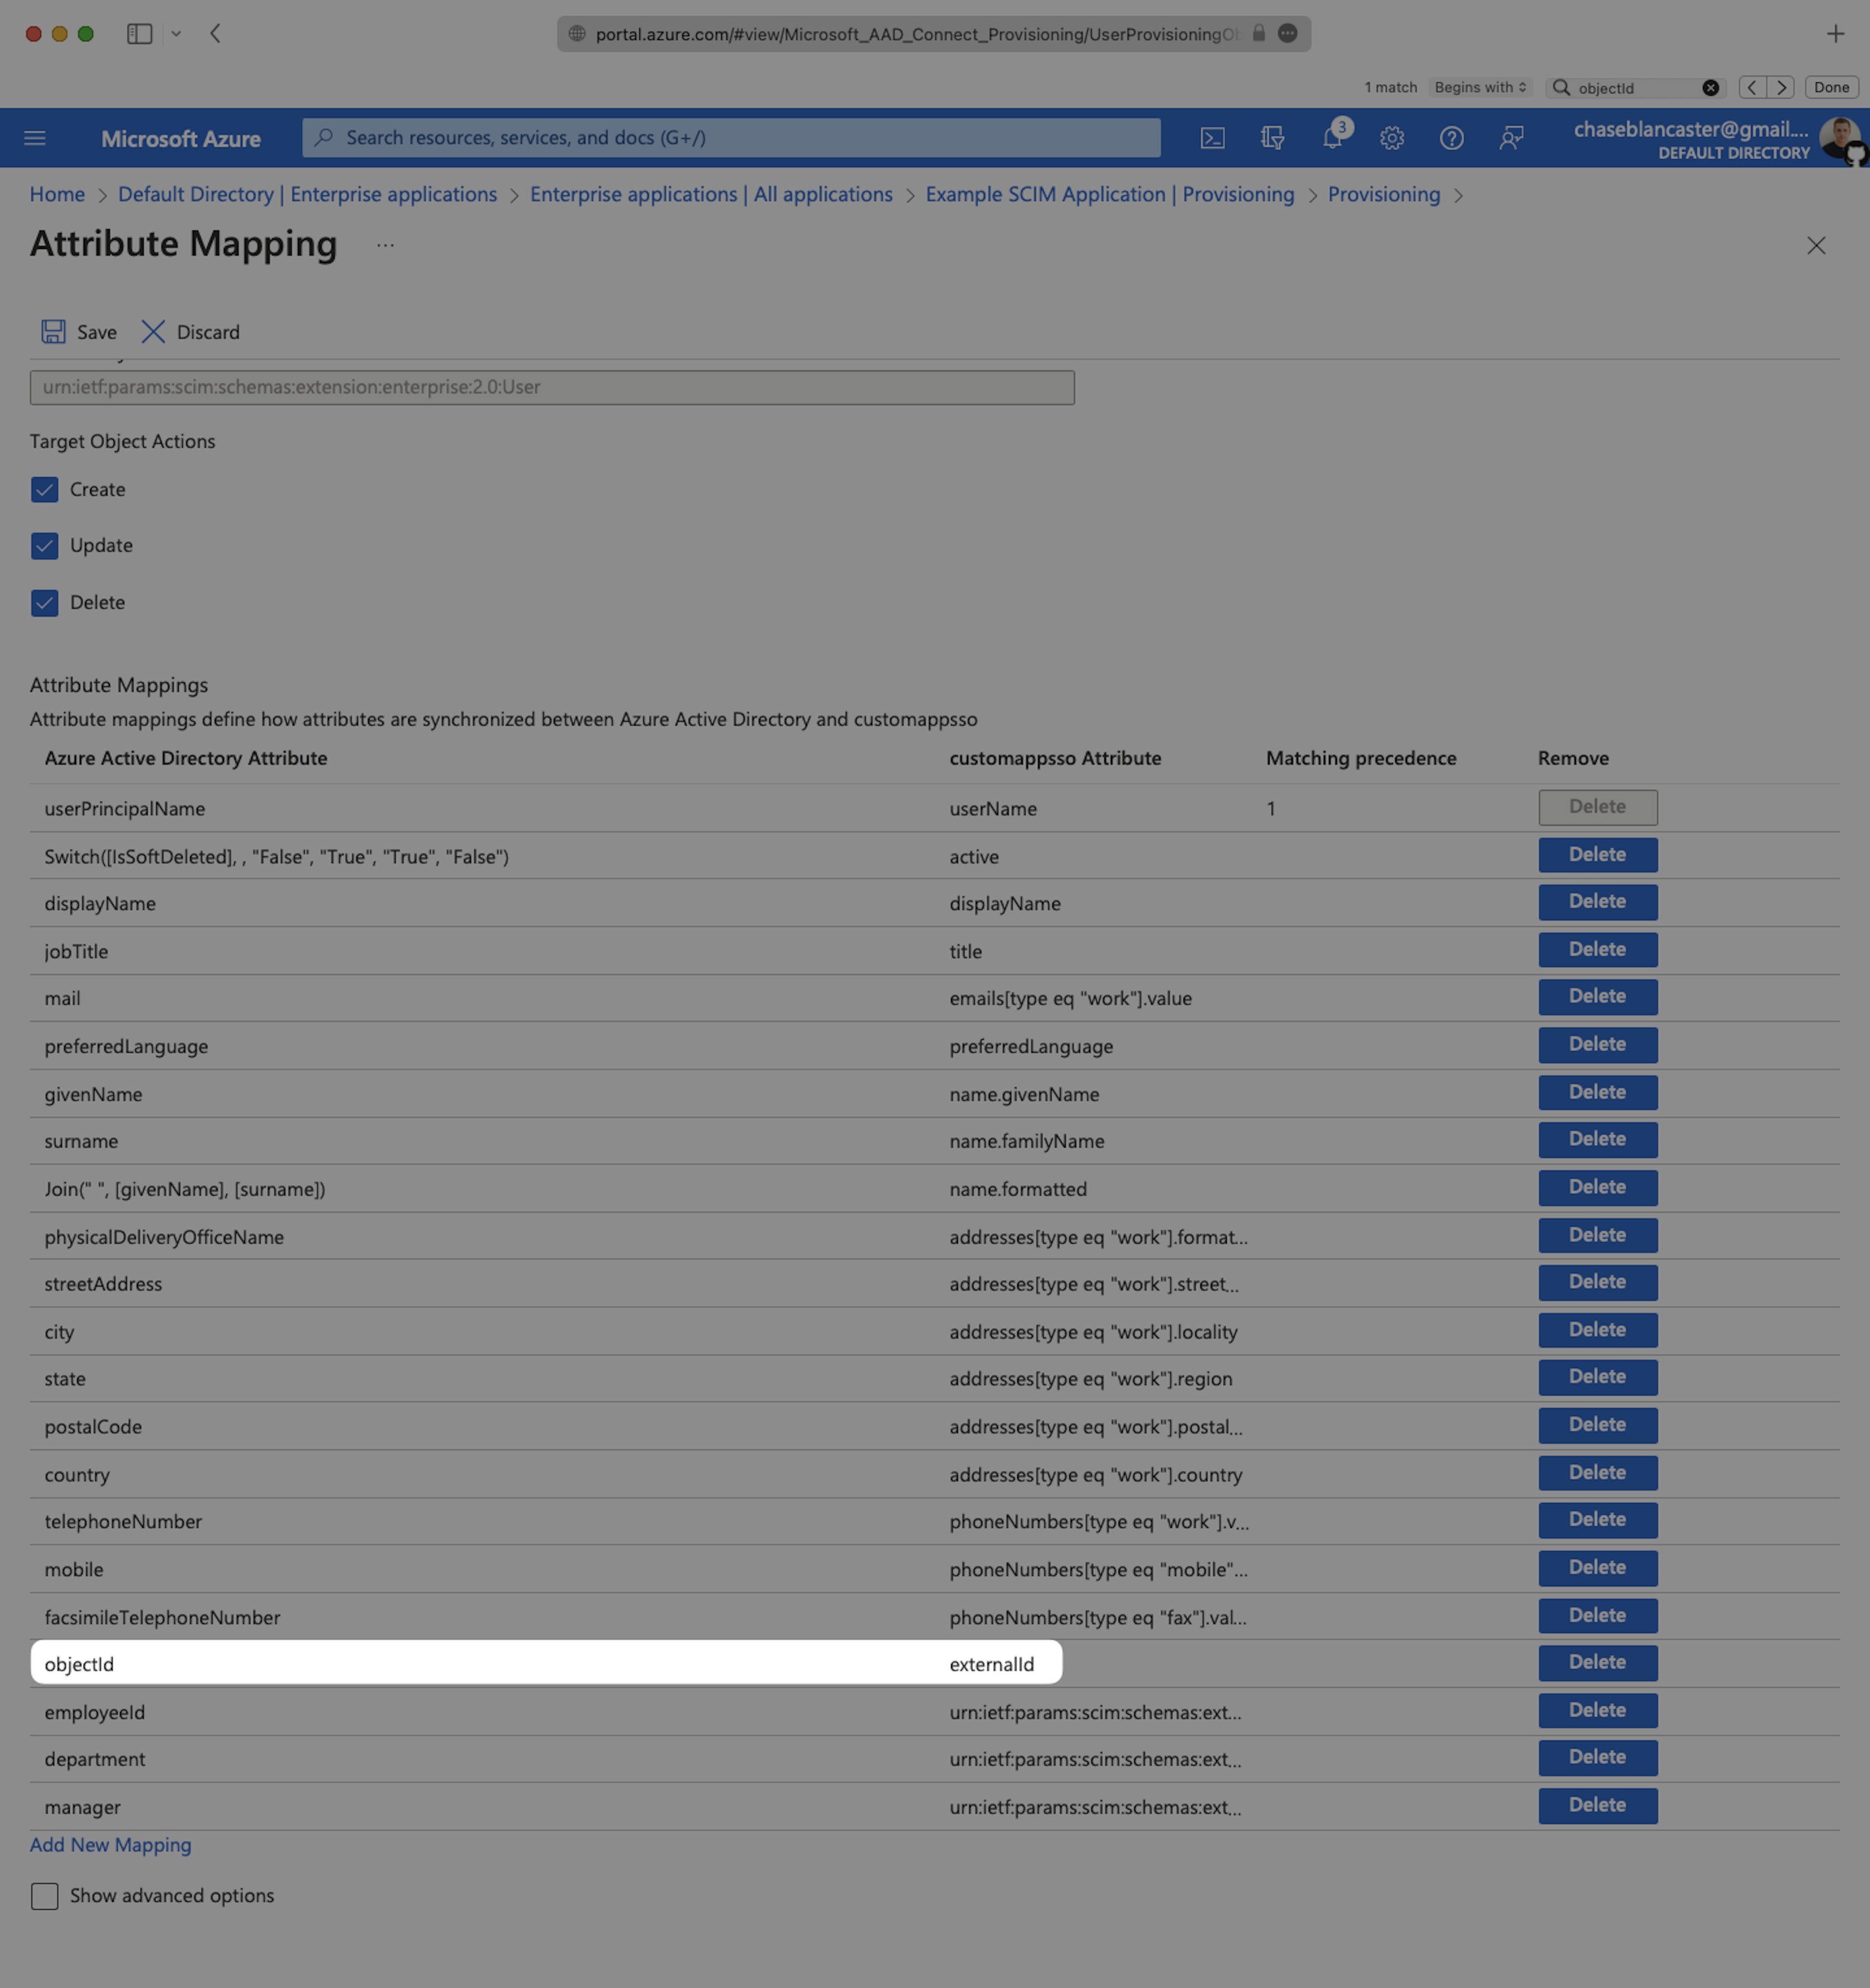The width and height of the screenshot is (1870, 1988).
Task: Uncheck the Create checkbox
Action: pyautogui.click(x=44, y=490)
